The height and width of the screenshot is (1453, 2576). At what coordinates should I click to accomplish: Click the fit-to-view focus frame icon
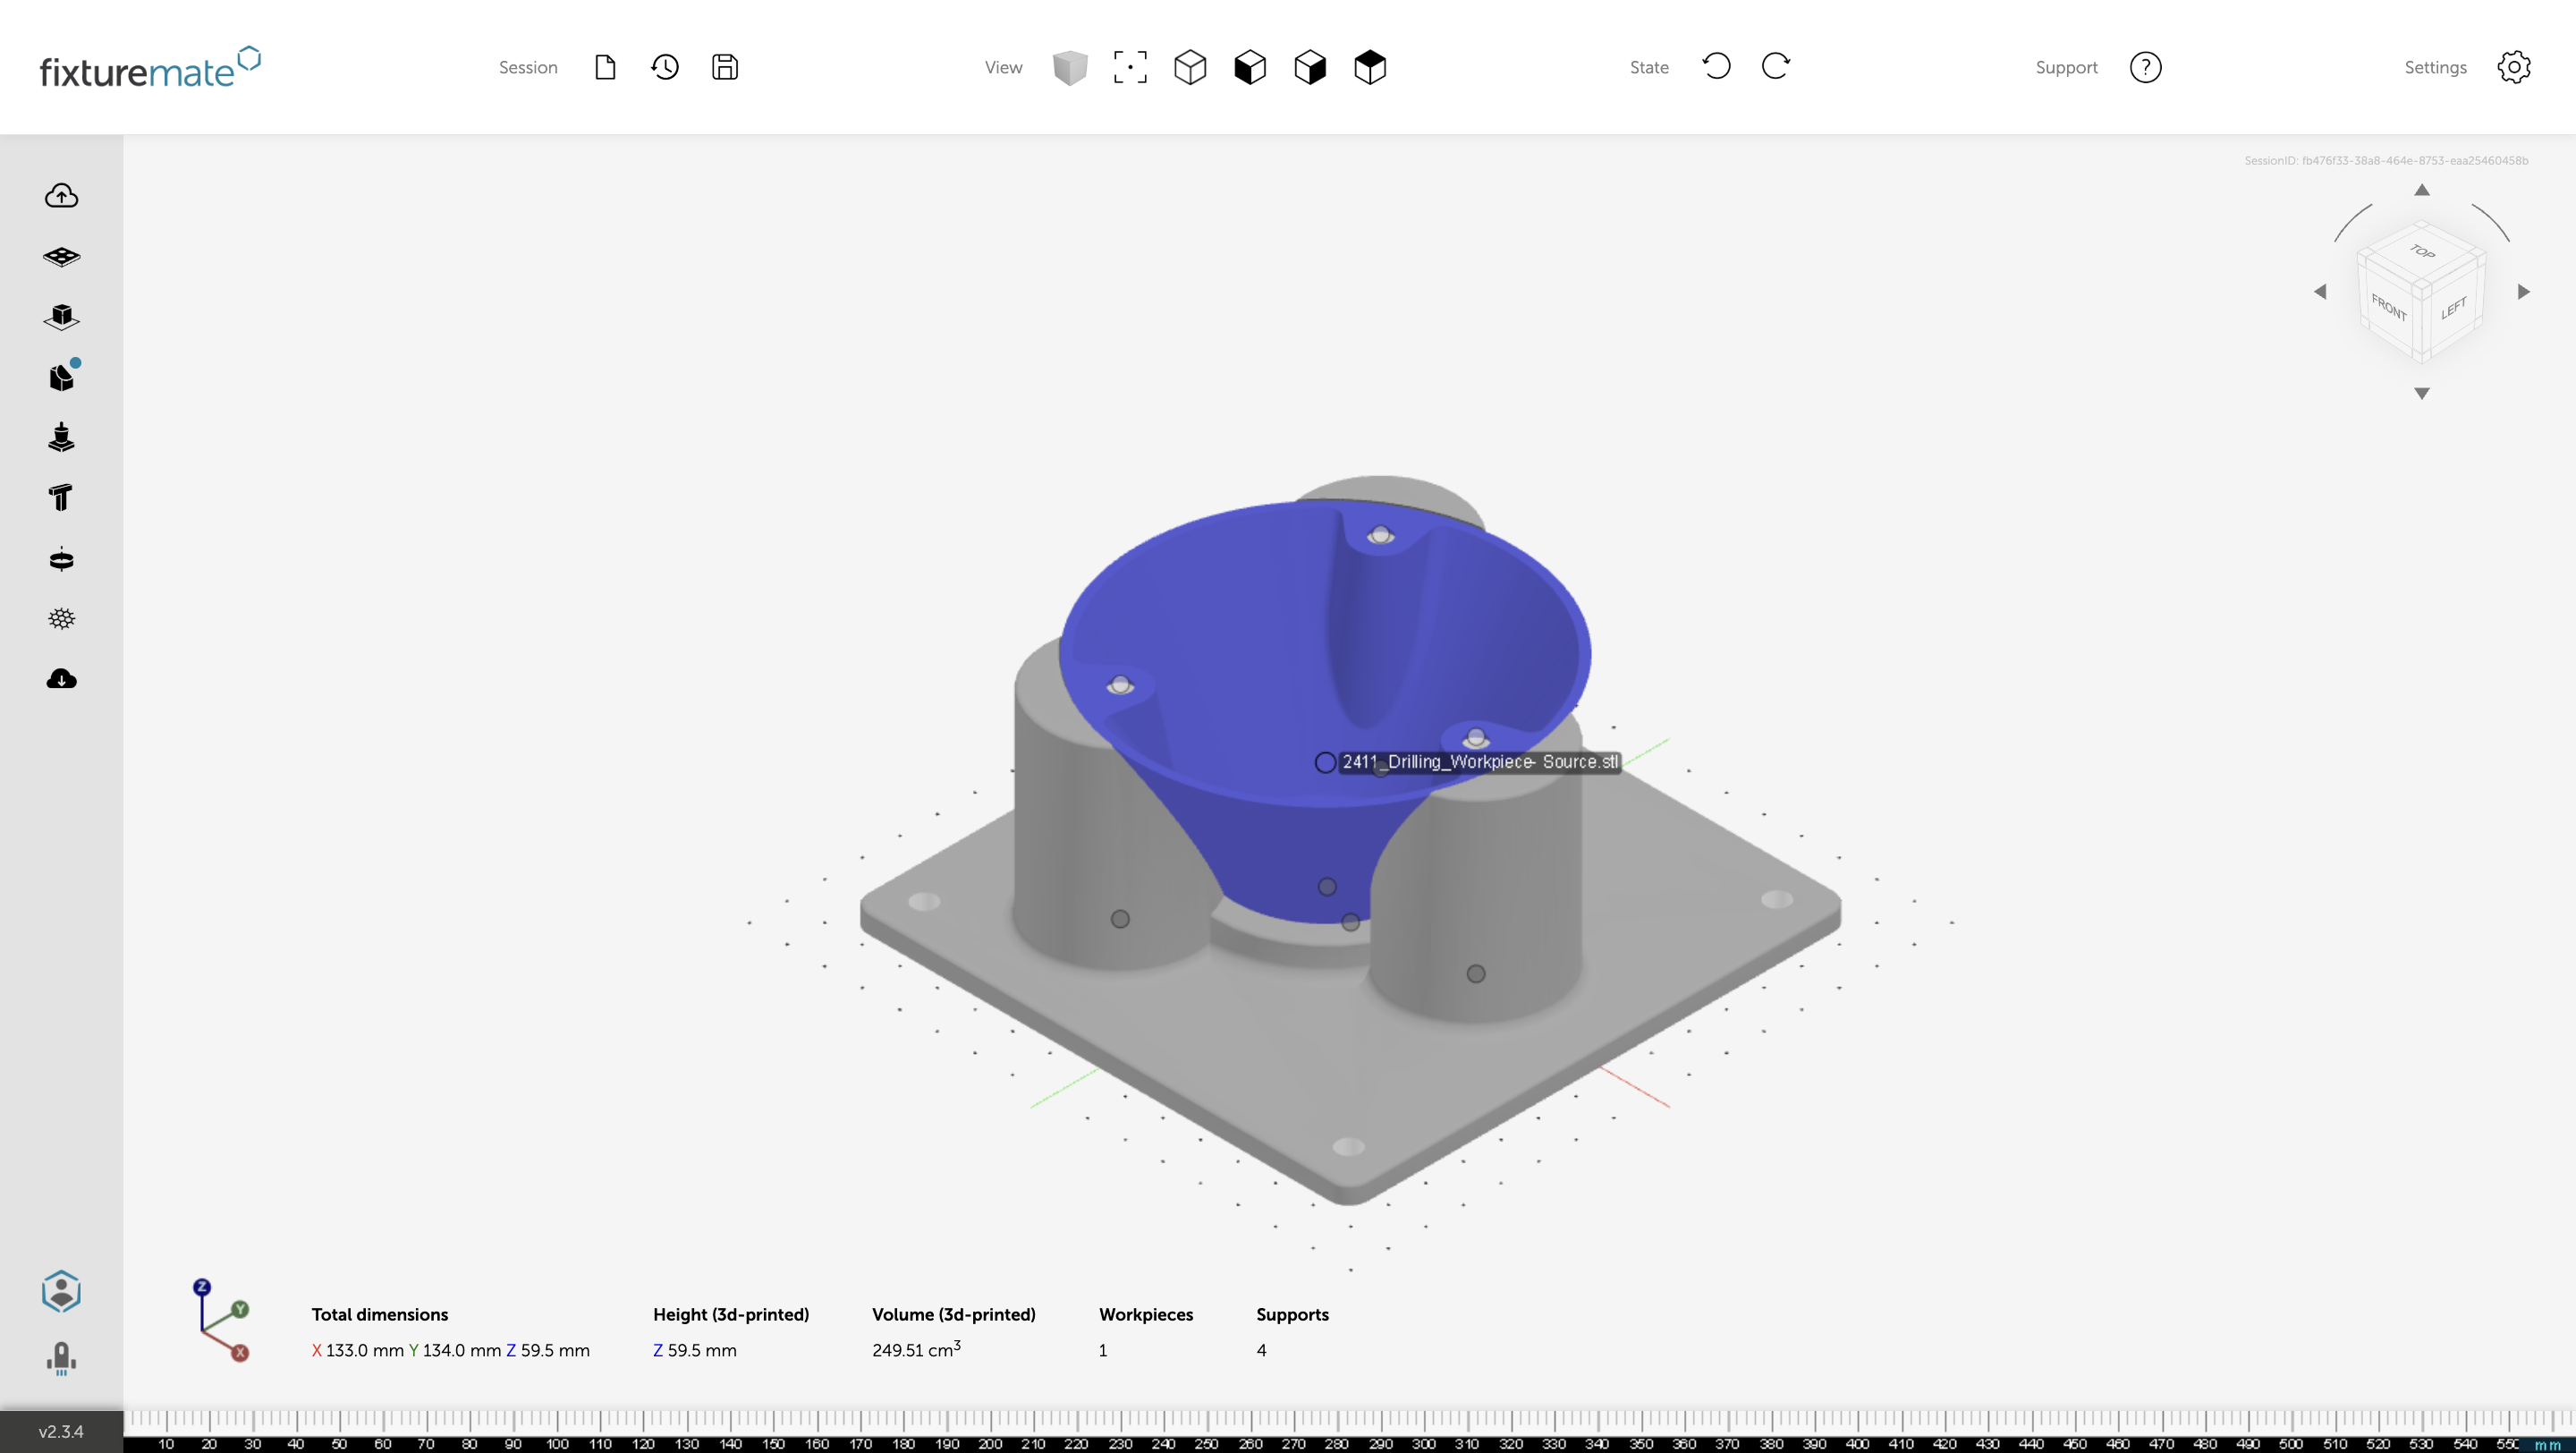1130,67
